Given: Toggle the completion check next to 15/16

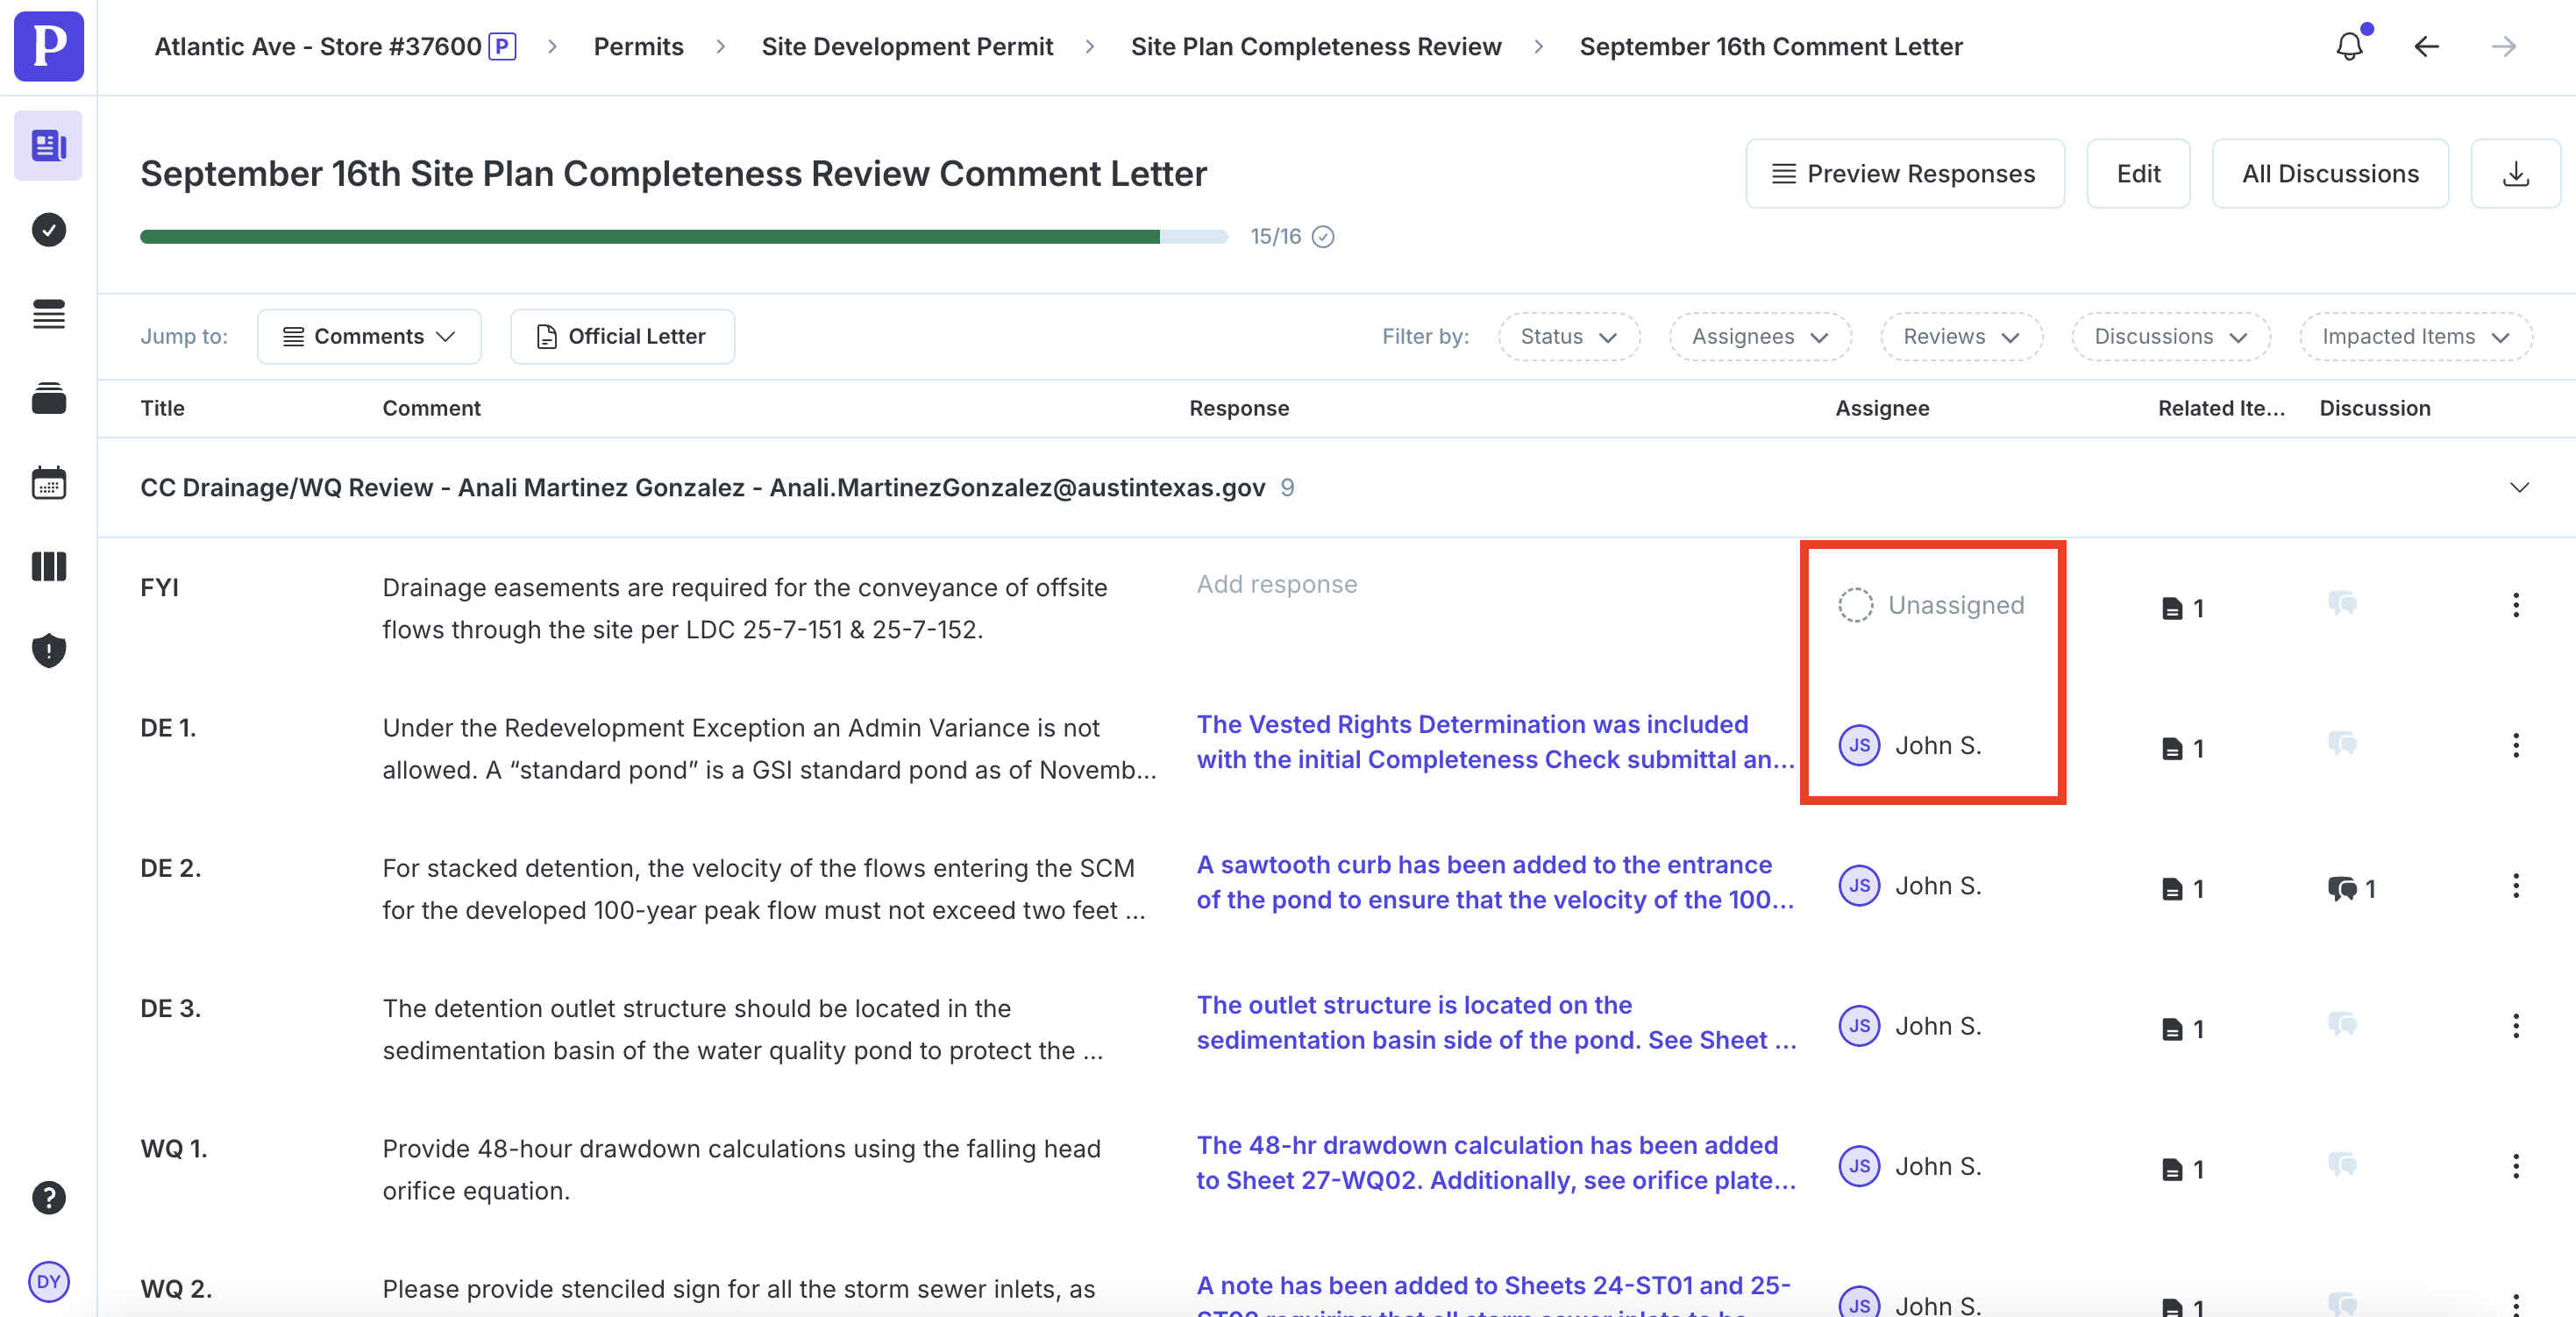Looking at the screenshot, I should pyautogui.click(x=1322, y=237).
